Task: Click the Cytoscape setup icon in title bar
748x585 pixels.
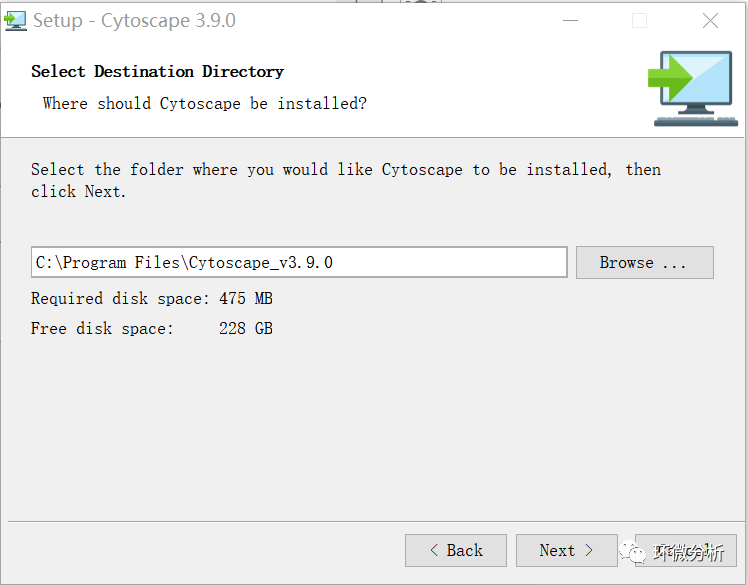Action: (x=15, y=21)
